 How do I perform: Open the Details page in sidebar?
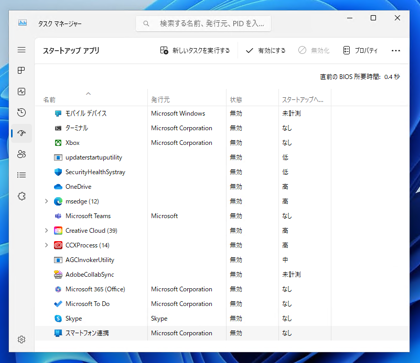click(x=22, y=175)
